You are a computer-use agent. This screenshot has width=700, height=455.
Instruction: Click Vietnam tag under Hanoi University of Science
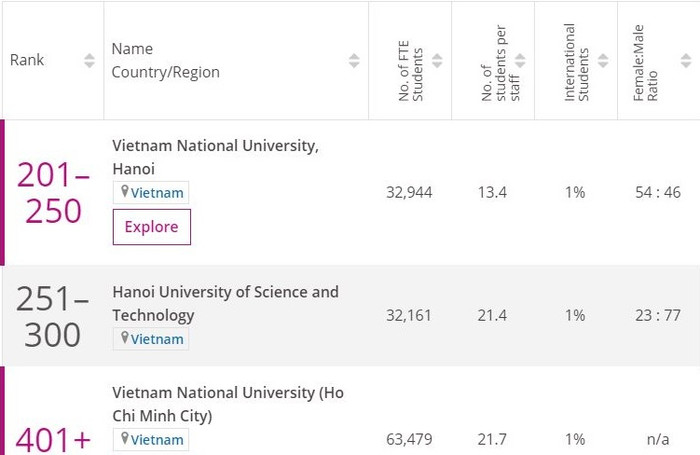(x=158, y=339)
